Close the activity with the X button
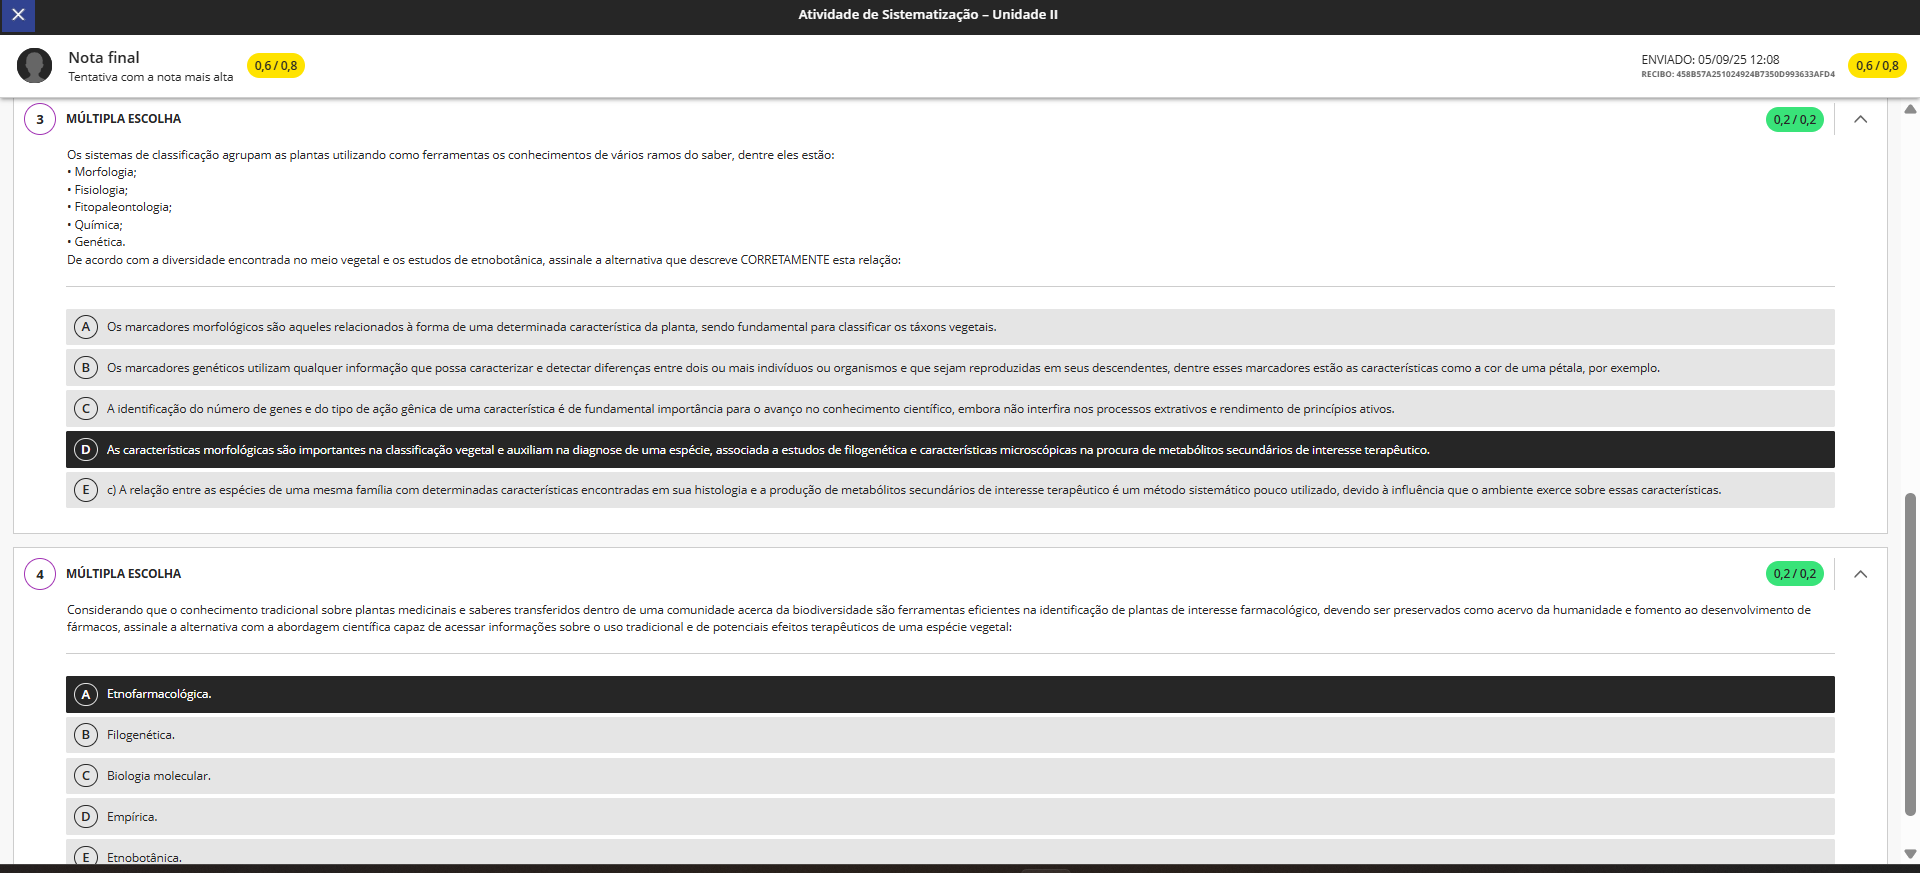 click(18, 15)
